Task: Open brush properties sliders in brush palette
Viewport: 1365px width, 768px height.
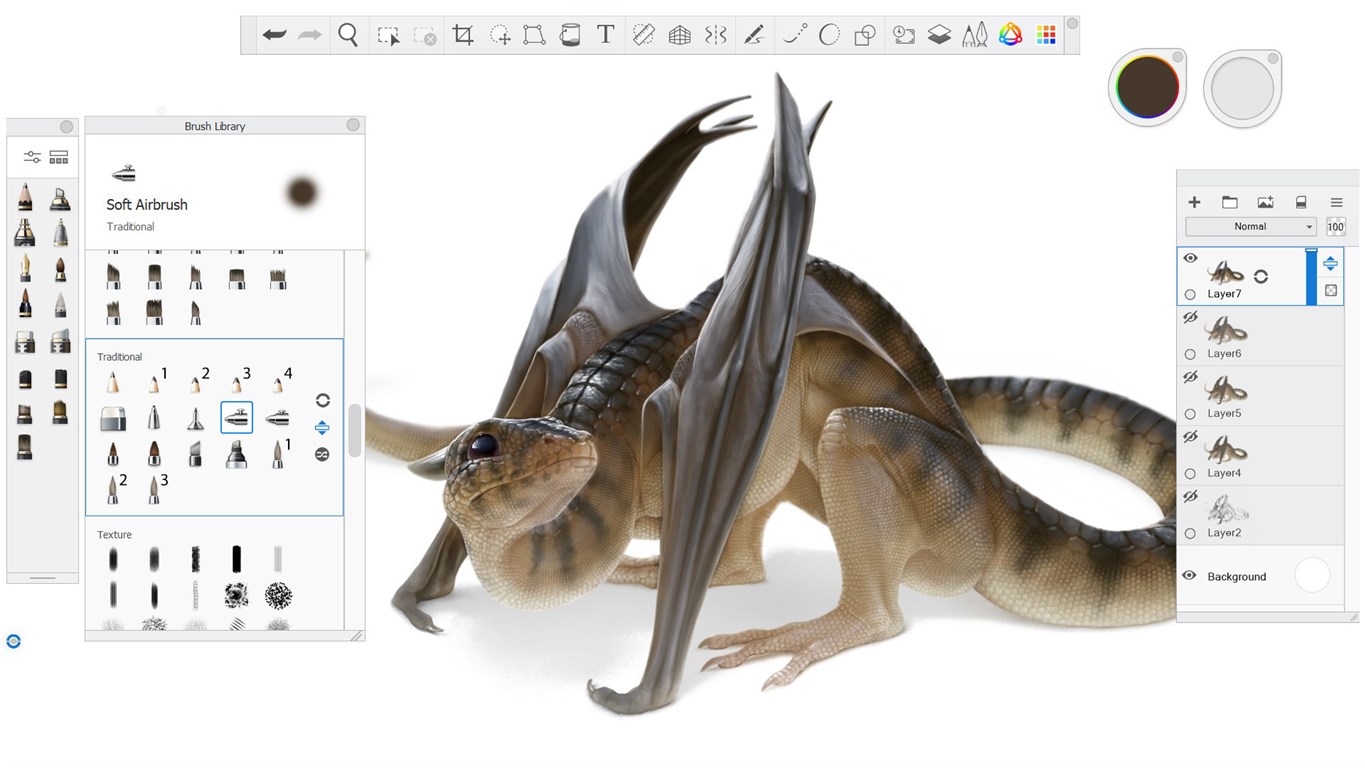Action: pyautogui.click(x=32, y=157)
